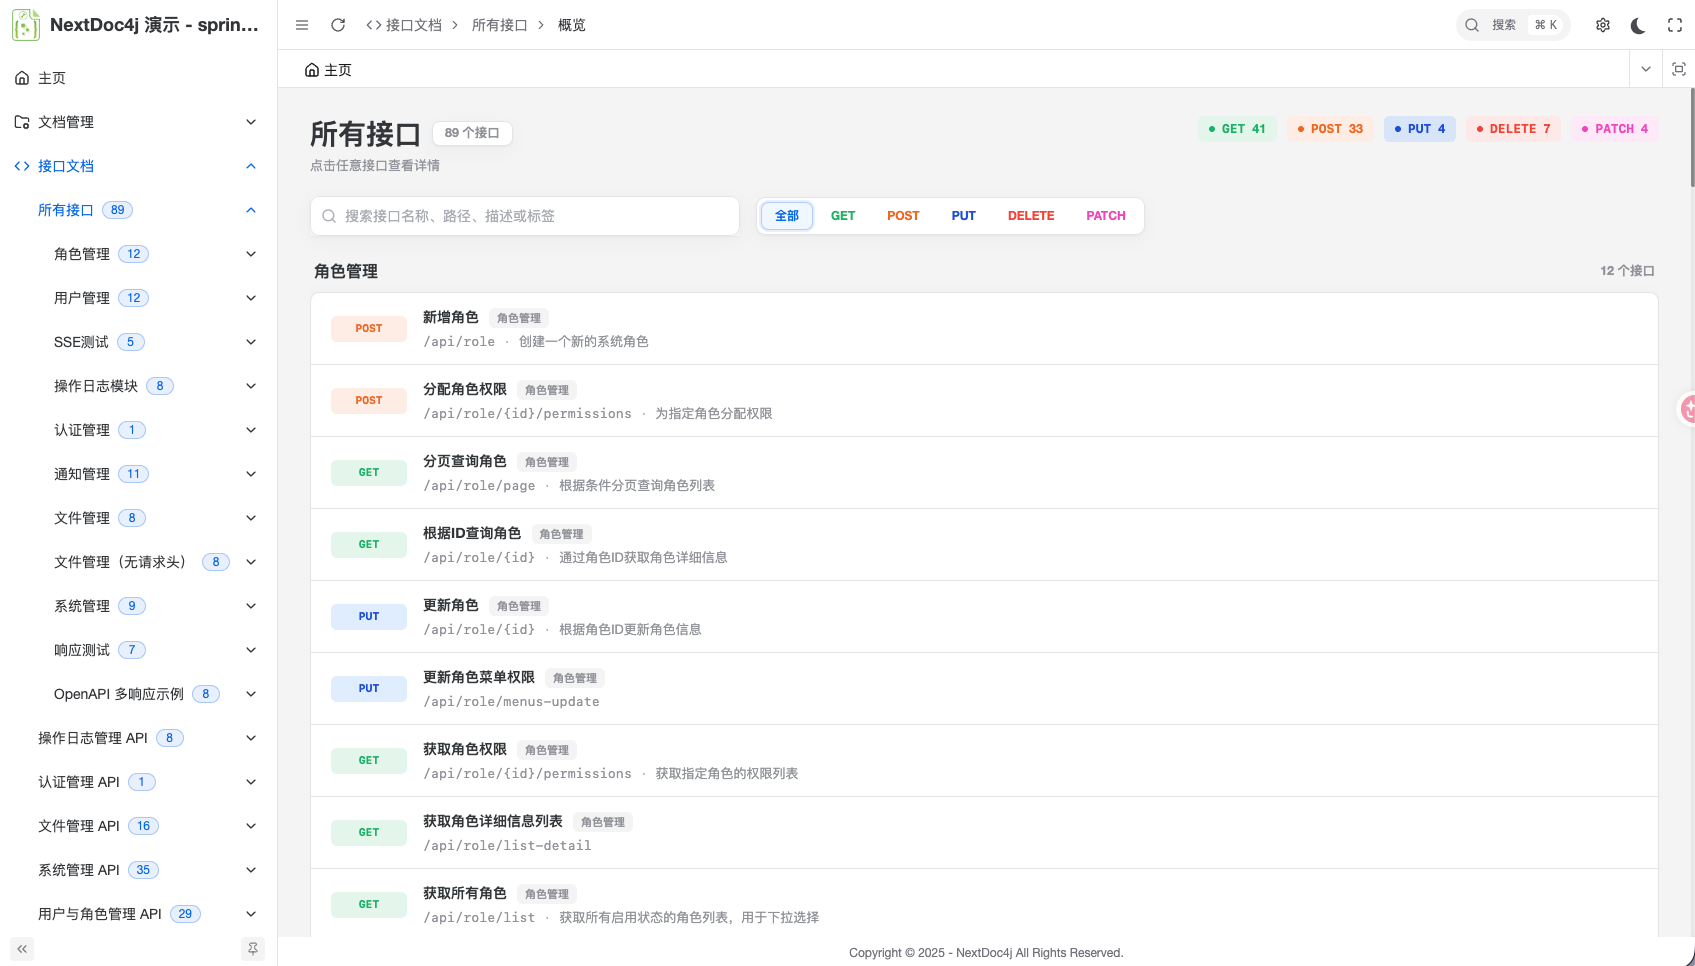Collapse sidebar with the double-chevron icon
This screenshot has height=966, width=1695.
point(22,949)
